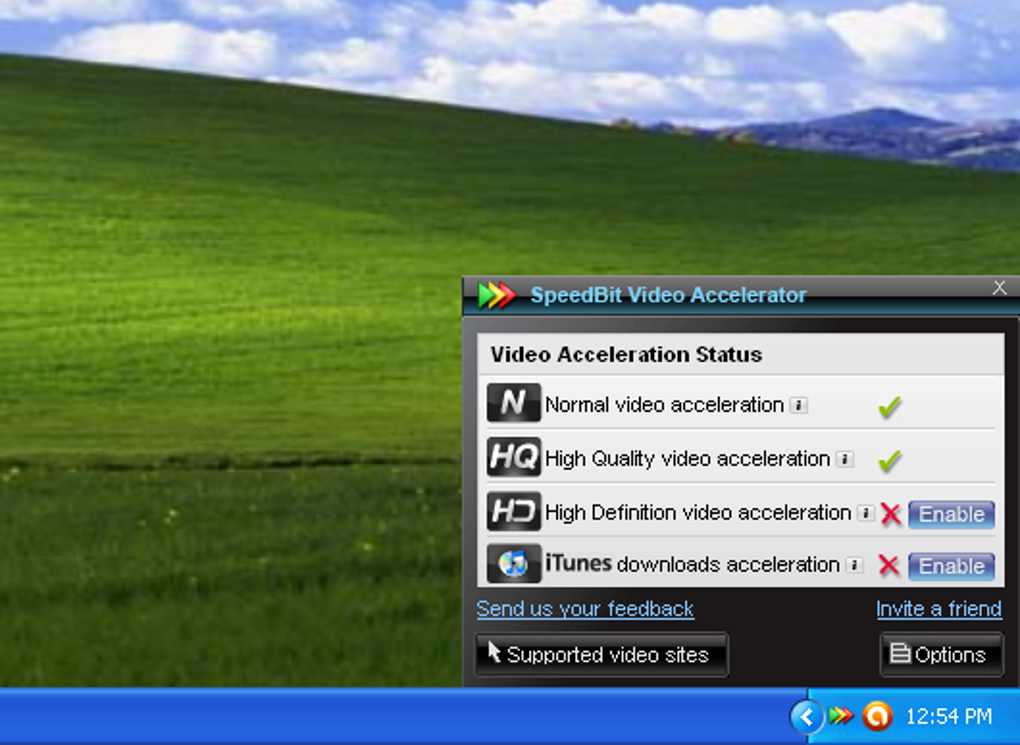Click red X for iTunes downloads acceleration
This screenshot has height=745, width=1020.
[889, 565]
